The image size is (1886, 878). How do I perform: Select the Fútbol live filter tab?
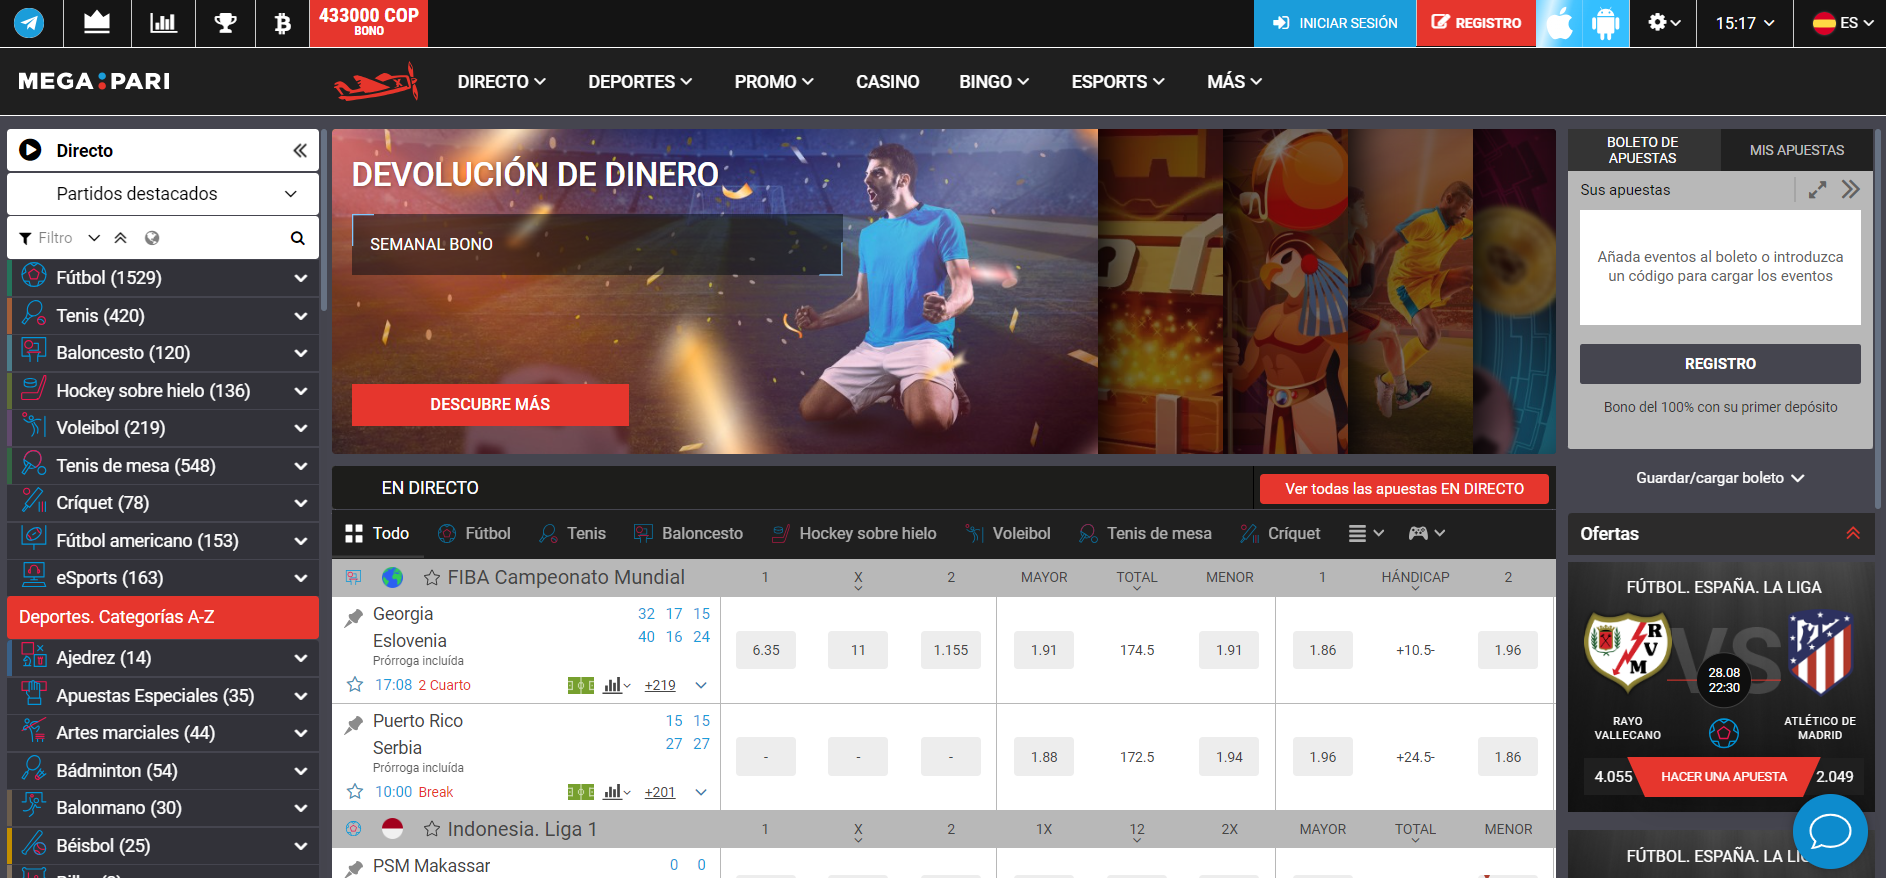(x=475, y=534)
